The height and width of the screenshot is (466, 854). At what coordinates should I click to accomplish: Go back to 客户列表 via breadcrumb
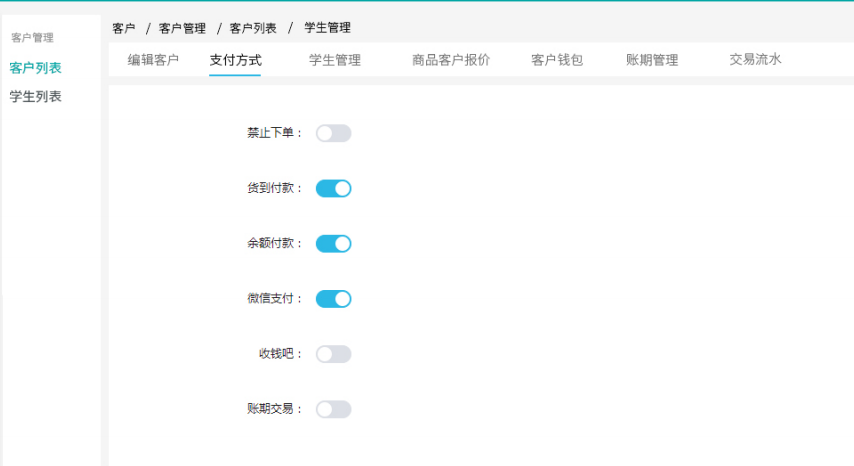pos(253,28)
